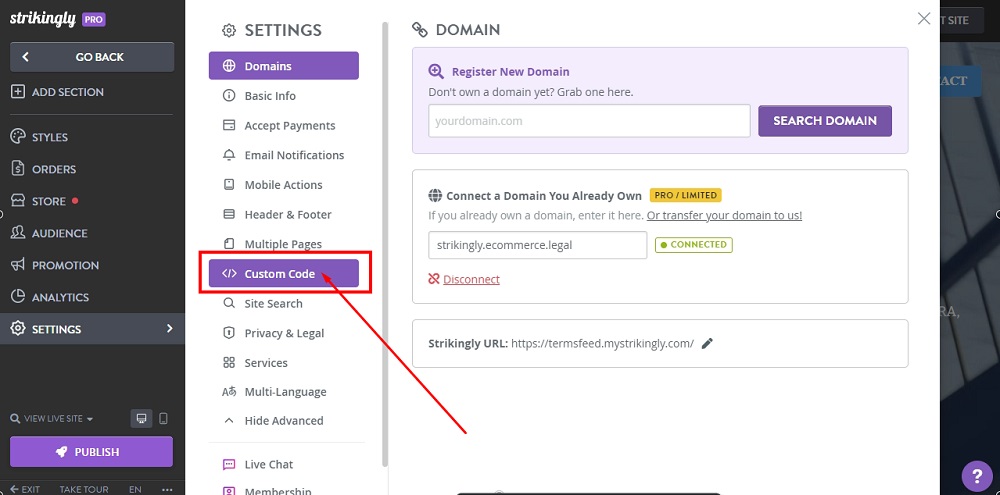The height and width of the screenshot is (495, 1000).
Task: Open the View Live Site dropdown
Action: click(x=52, y=419)
